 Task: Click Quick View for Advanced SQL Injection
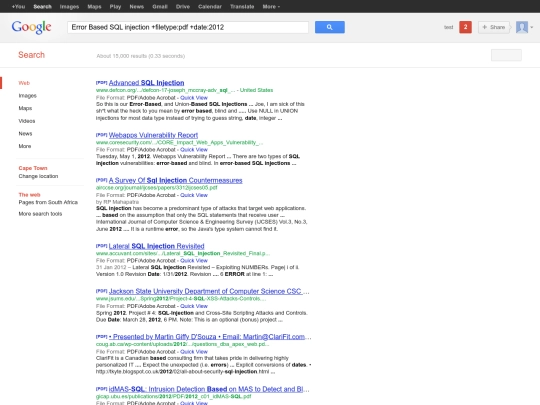pos(194,97)
